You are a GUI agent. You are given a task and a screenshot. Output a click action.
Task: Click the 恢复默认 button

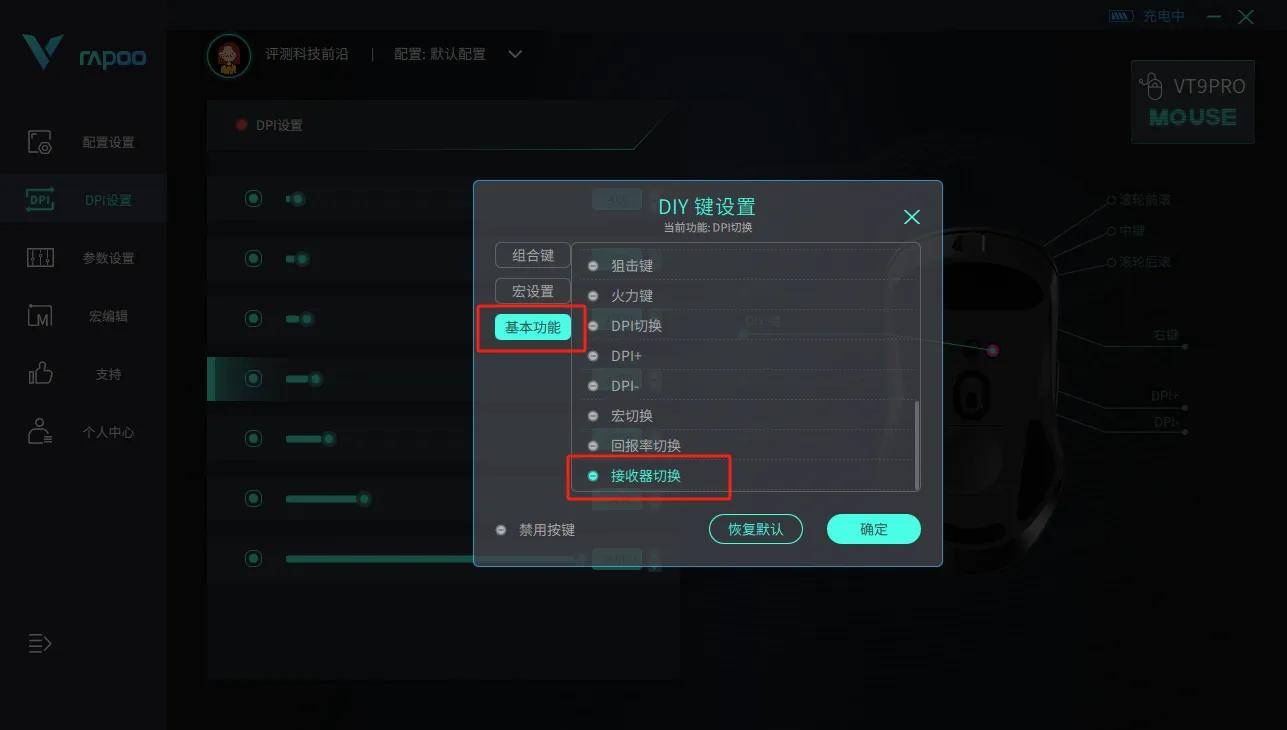point(756,529)
